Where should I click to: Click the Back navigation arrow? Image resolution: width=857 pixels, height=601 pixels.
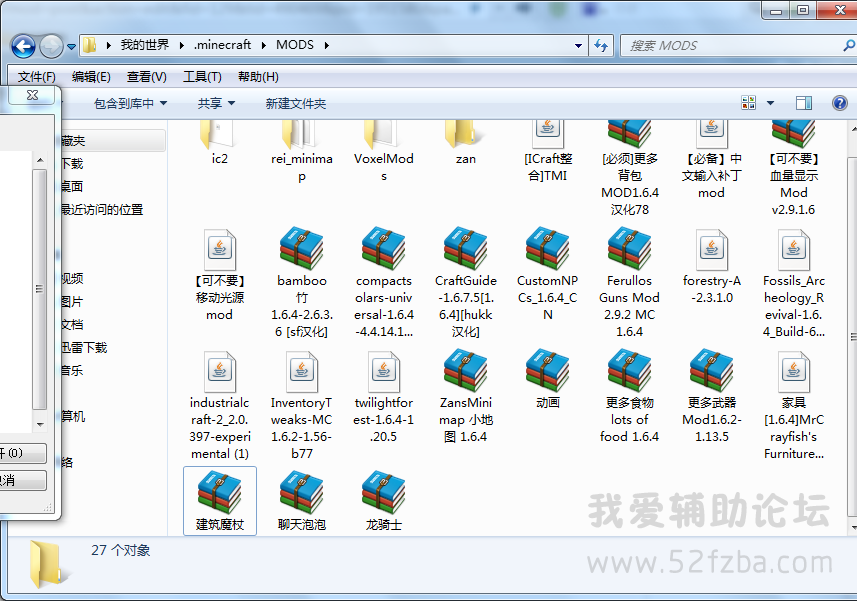[23, 46]
